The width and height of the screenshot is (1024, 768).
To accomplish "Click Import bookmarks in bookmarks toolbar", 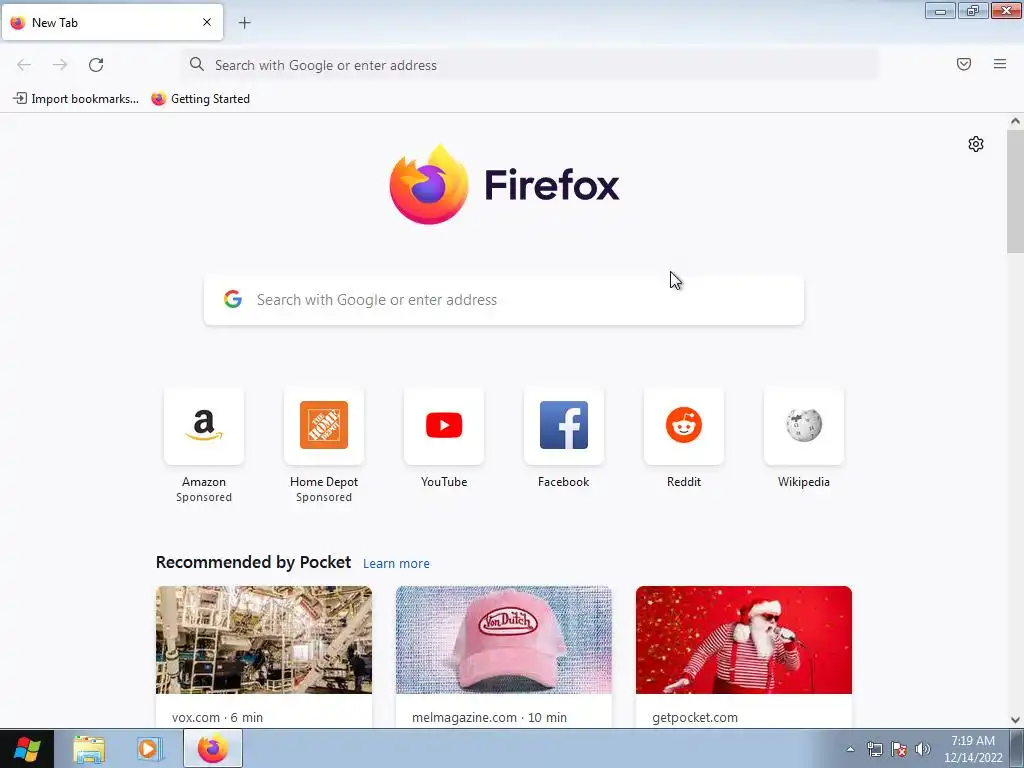I will tap(76, 99).
